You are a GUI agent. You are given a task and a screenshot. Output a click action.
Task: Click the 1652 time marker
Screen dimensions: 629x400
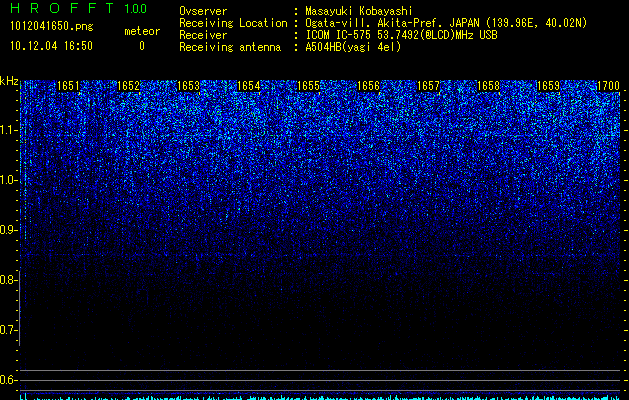128,86
